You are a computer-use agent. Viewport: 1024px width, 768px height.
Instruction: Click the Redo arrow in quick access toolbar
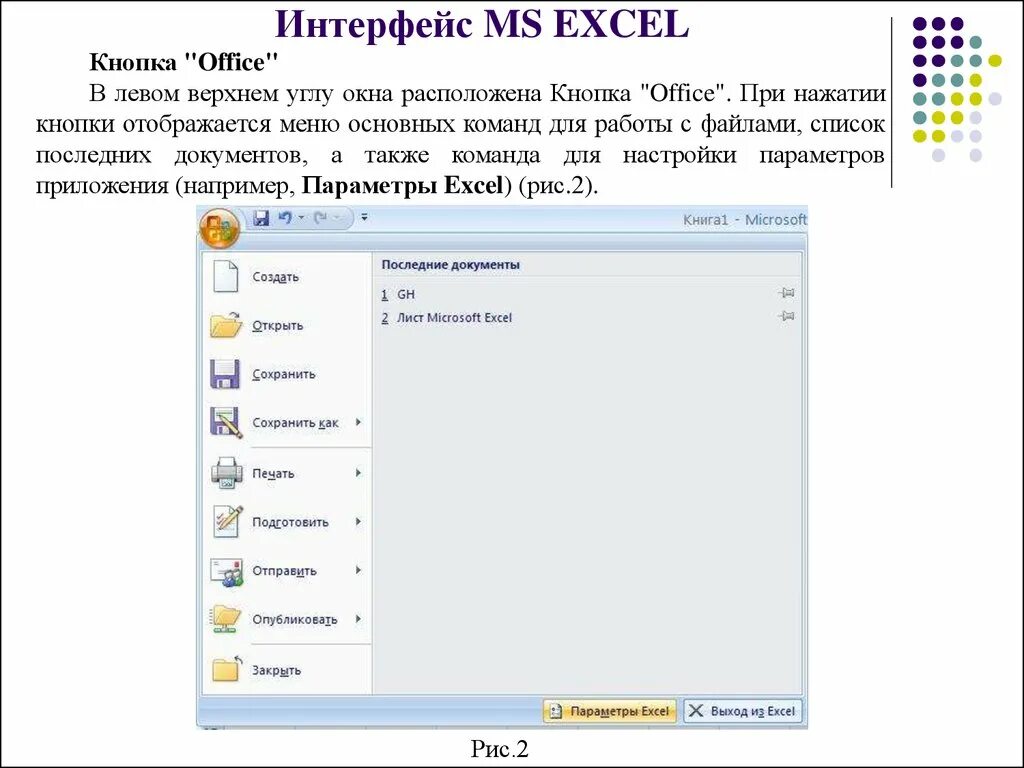click(x=320, y=217)
